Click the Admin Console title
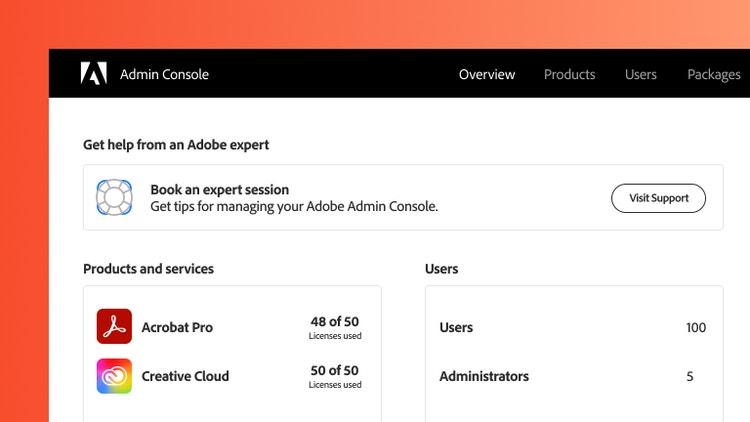750x422 pixels. [x=164, y=74]
